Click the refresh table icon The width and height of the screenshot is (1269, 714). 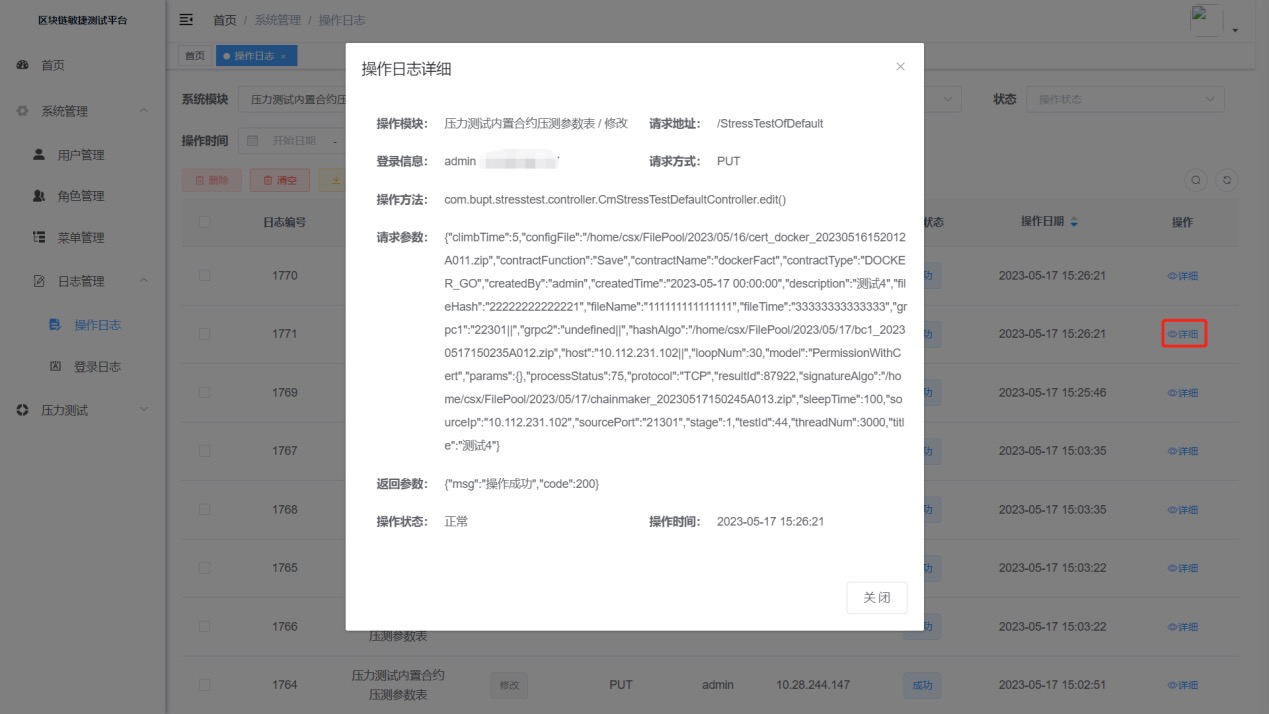(1227, 180)
